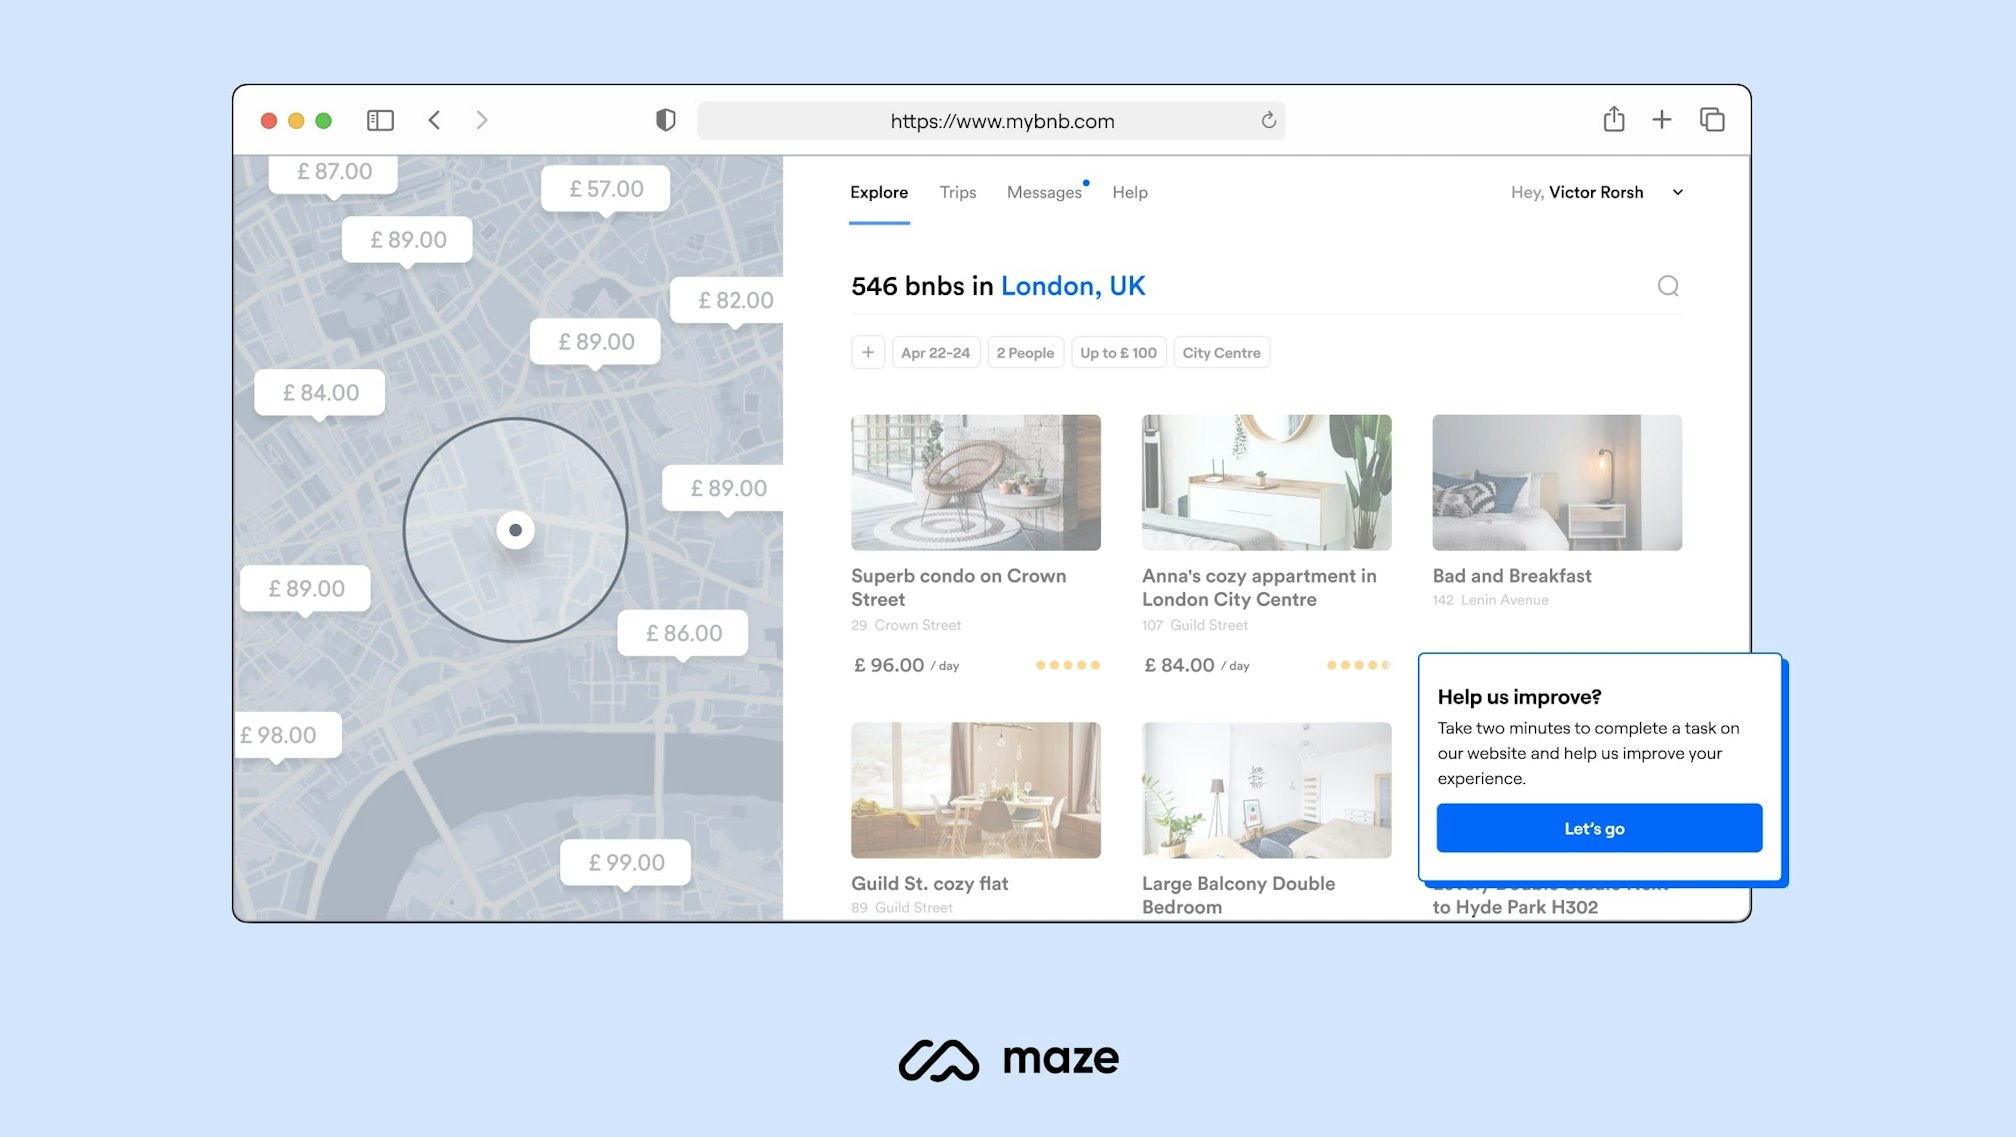Toggle the 'Up to £100' price filter
2016x1137 pixels.
point(1118,352)
